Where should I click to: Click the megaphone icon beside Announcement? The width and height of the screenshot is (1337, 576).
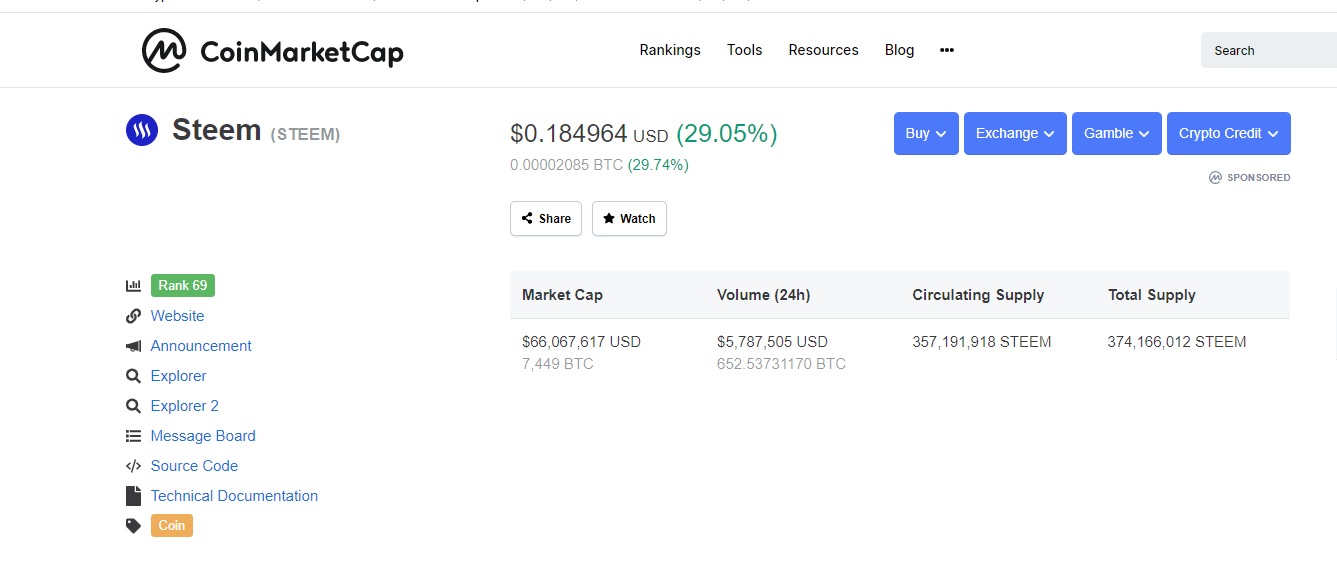pos(133,346)
